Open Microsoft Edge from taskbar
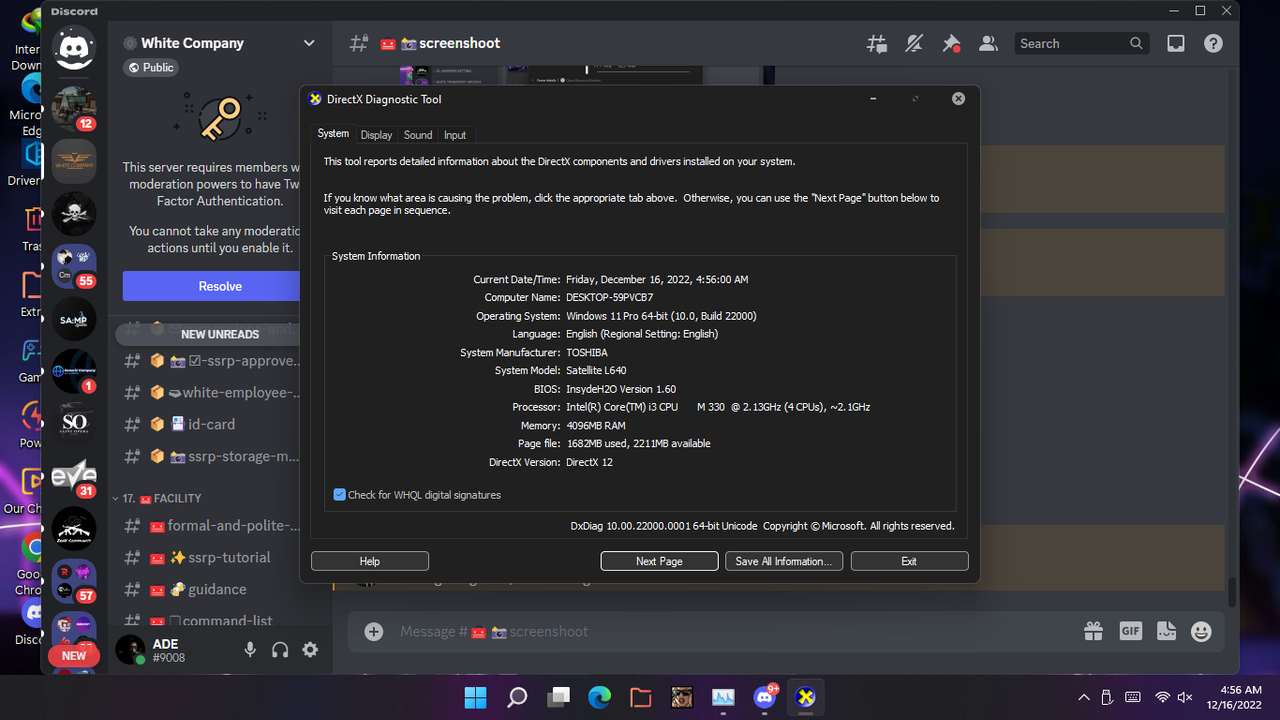Image resolution: width=1280 pixels, height=720 pixels. [x=599, y=697]
